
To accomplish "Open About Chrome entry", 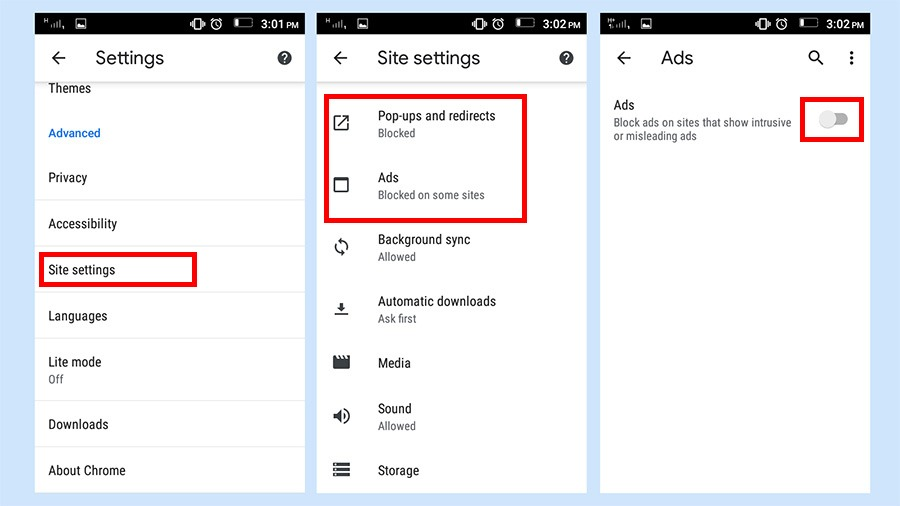I will tap(170, 470).
